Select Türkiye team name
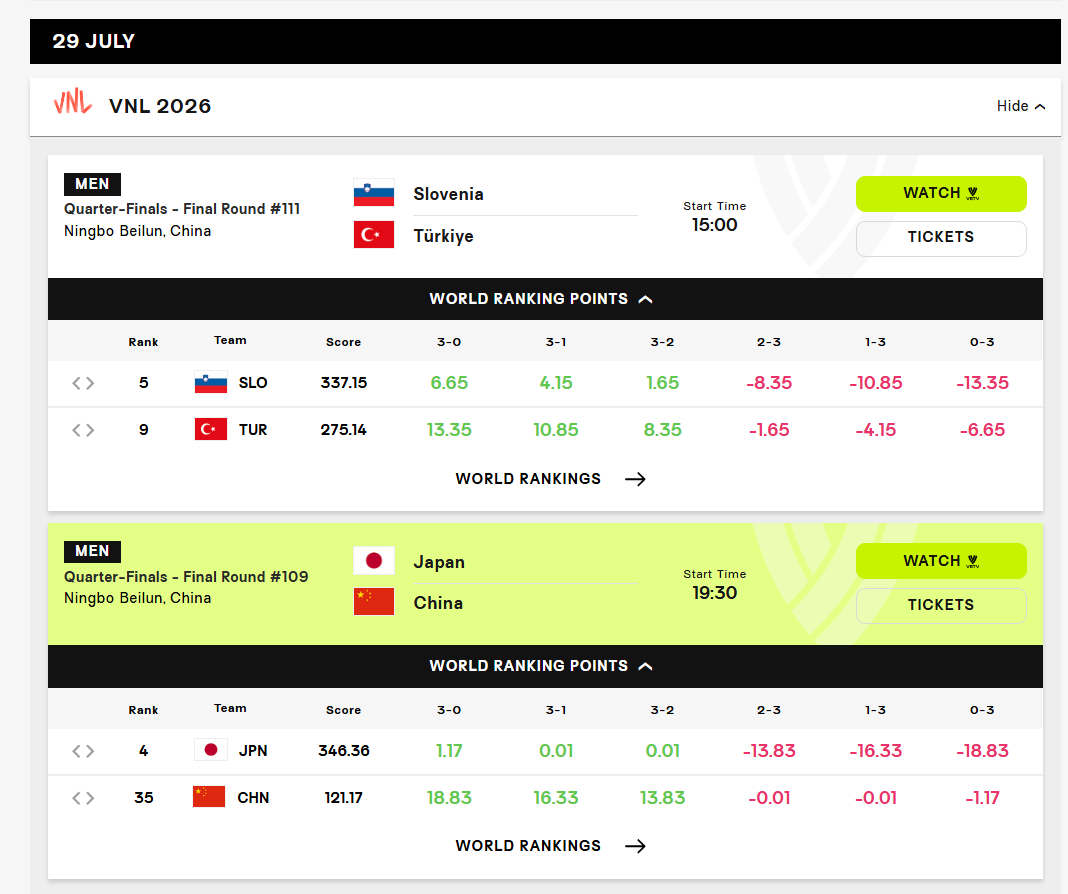Viewport: 1068px width, 894px height. click(443, 236)
